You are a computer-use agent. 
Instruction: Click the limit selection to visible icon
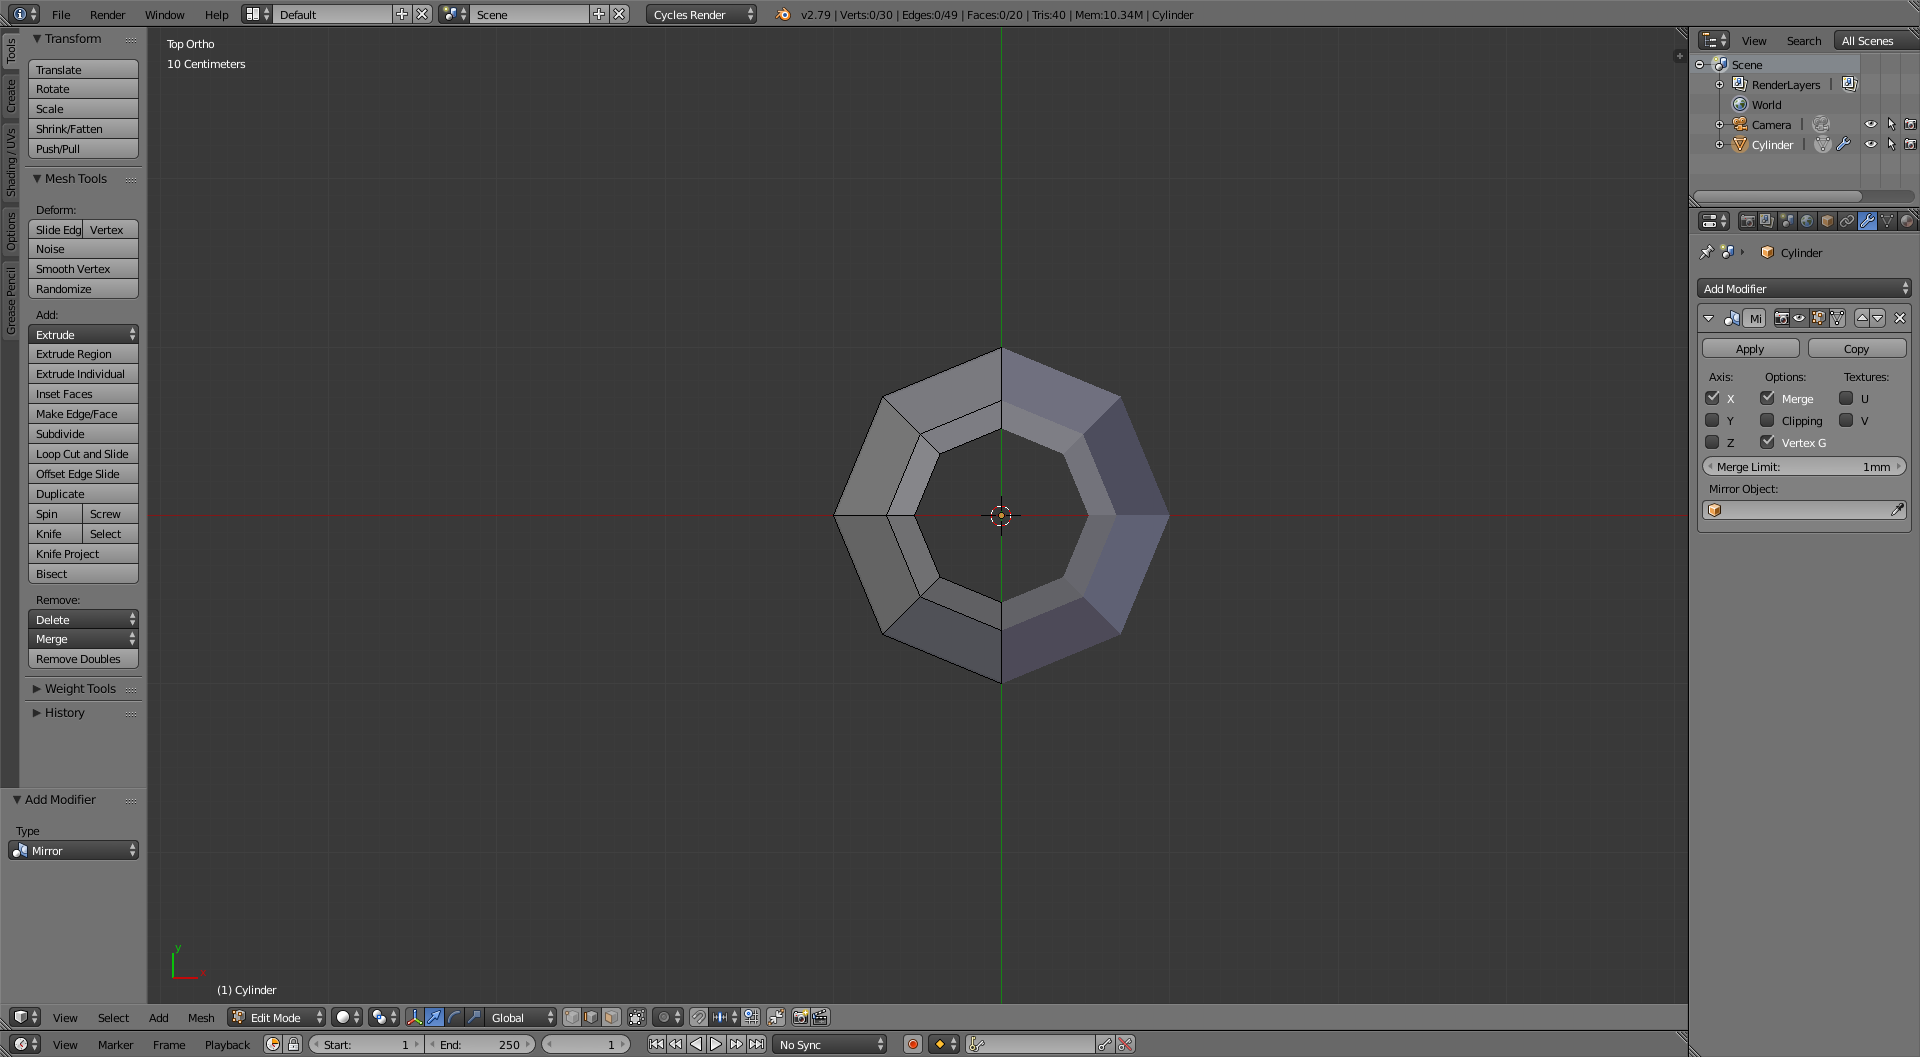(636, 1017)
